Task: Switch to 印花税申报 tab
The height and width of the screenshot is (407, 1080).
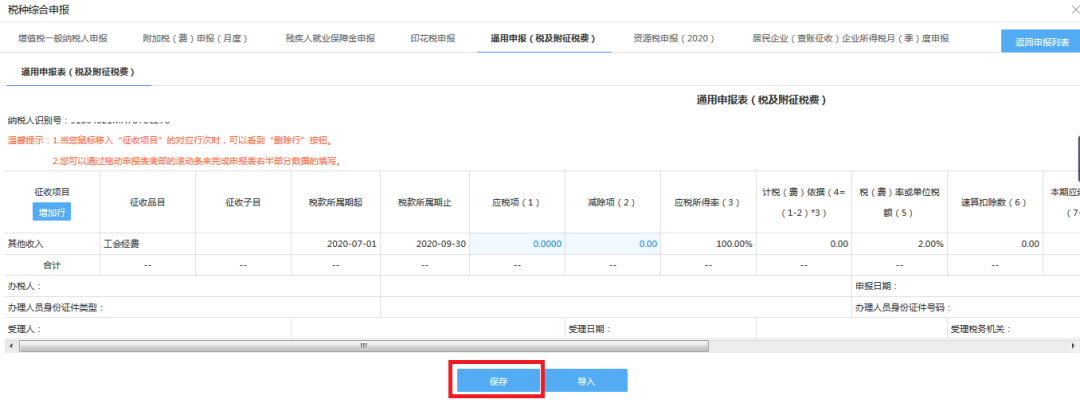Action: click(433, 39)
